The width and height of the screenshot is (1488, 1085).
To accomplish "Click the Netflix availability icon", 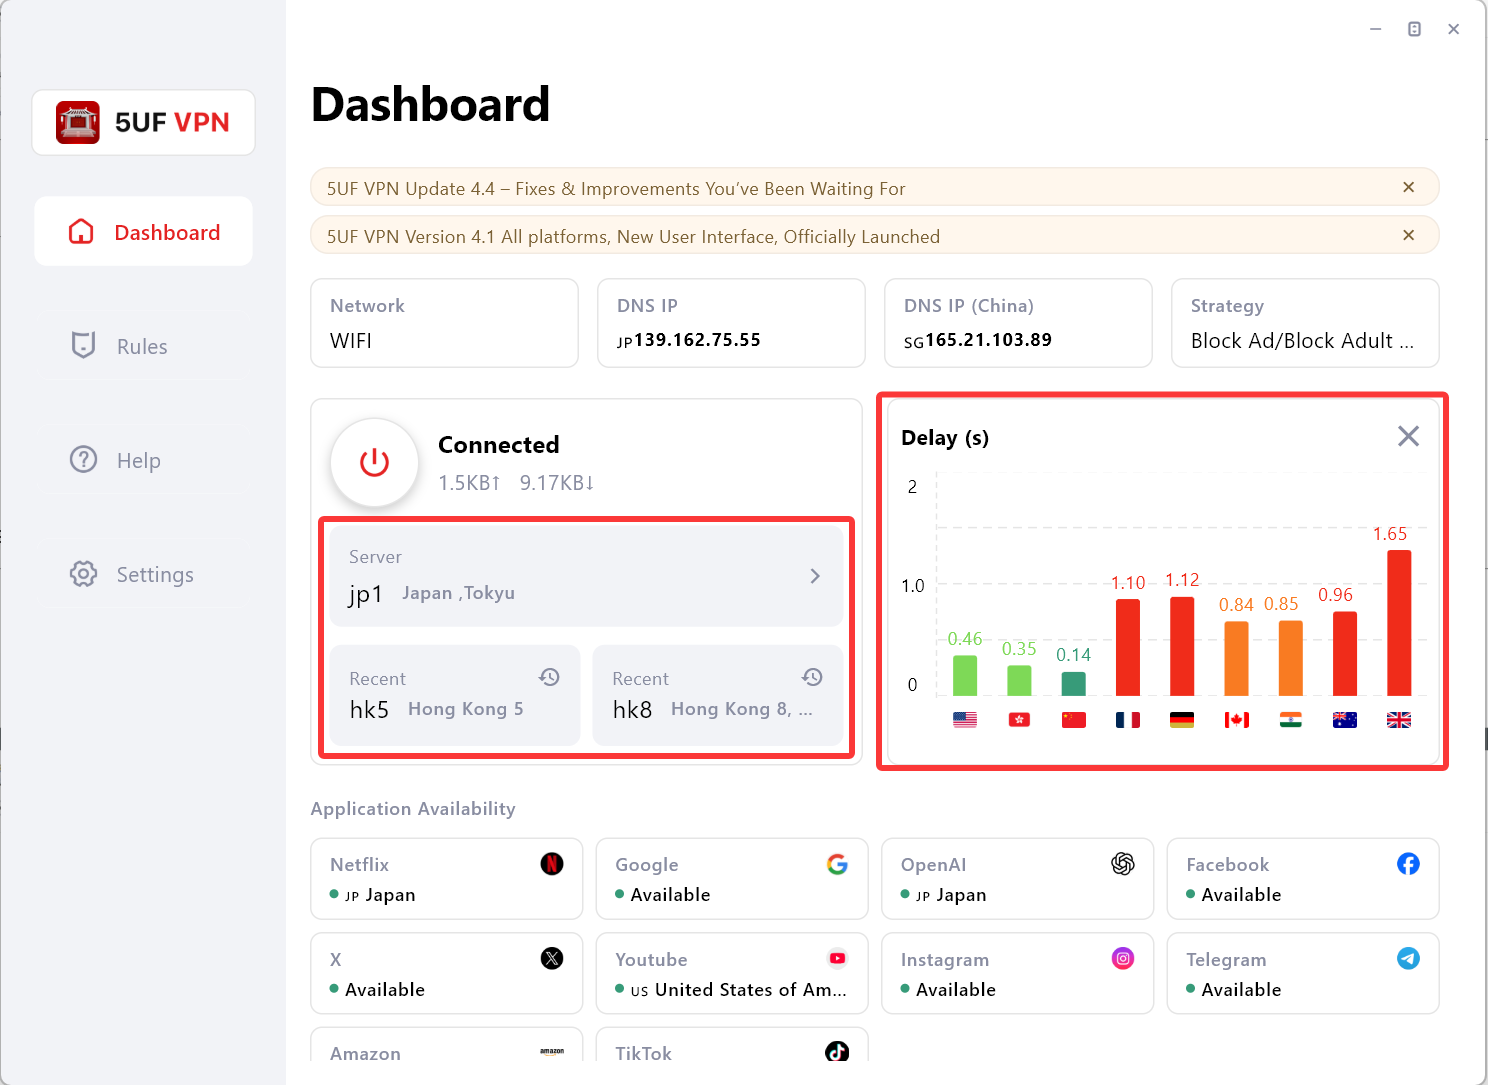I will click(552, 864).
